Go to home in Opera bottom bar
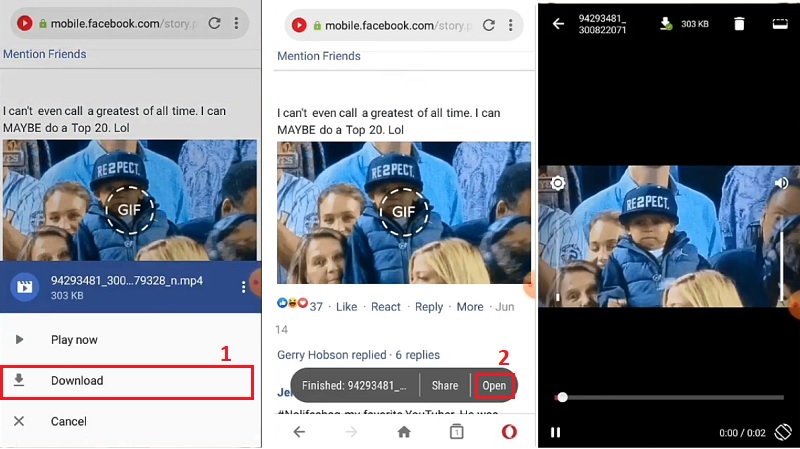Image resolution: width=800 pixels, height=449 pixels. click(404, 432)
